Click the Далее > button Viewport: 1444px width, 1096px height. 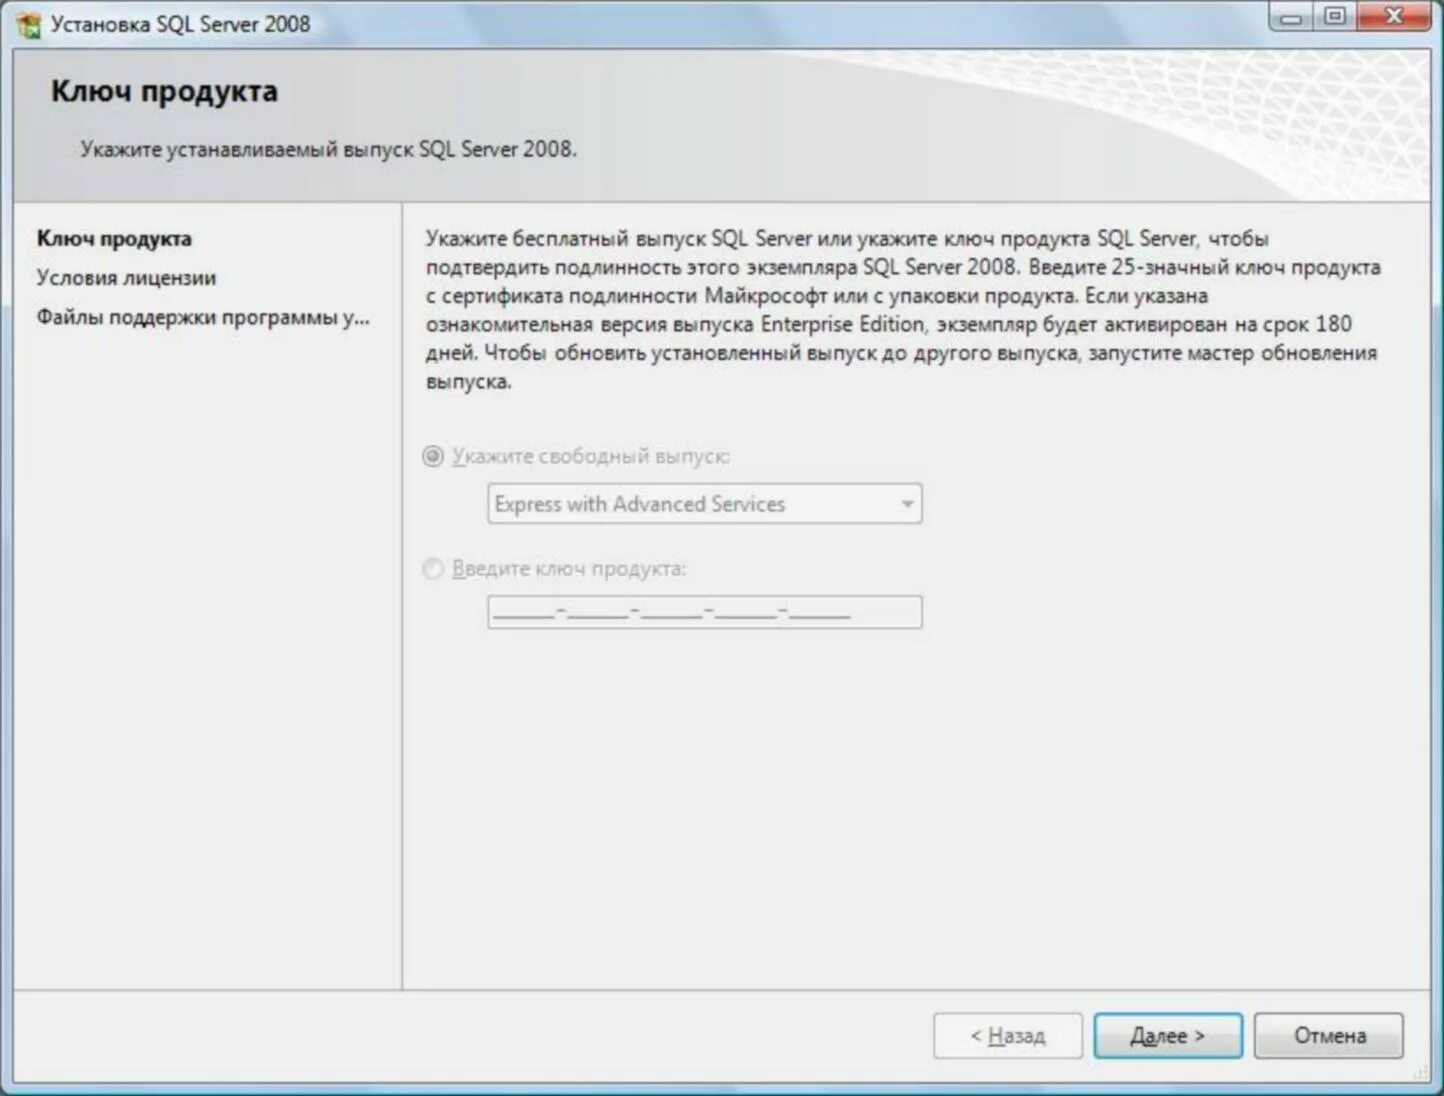[1168, 1036]
